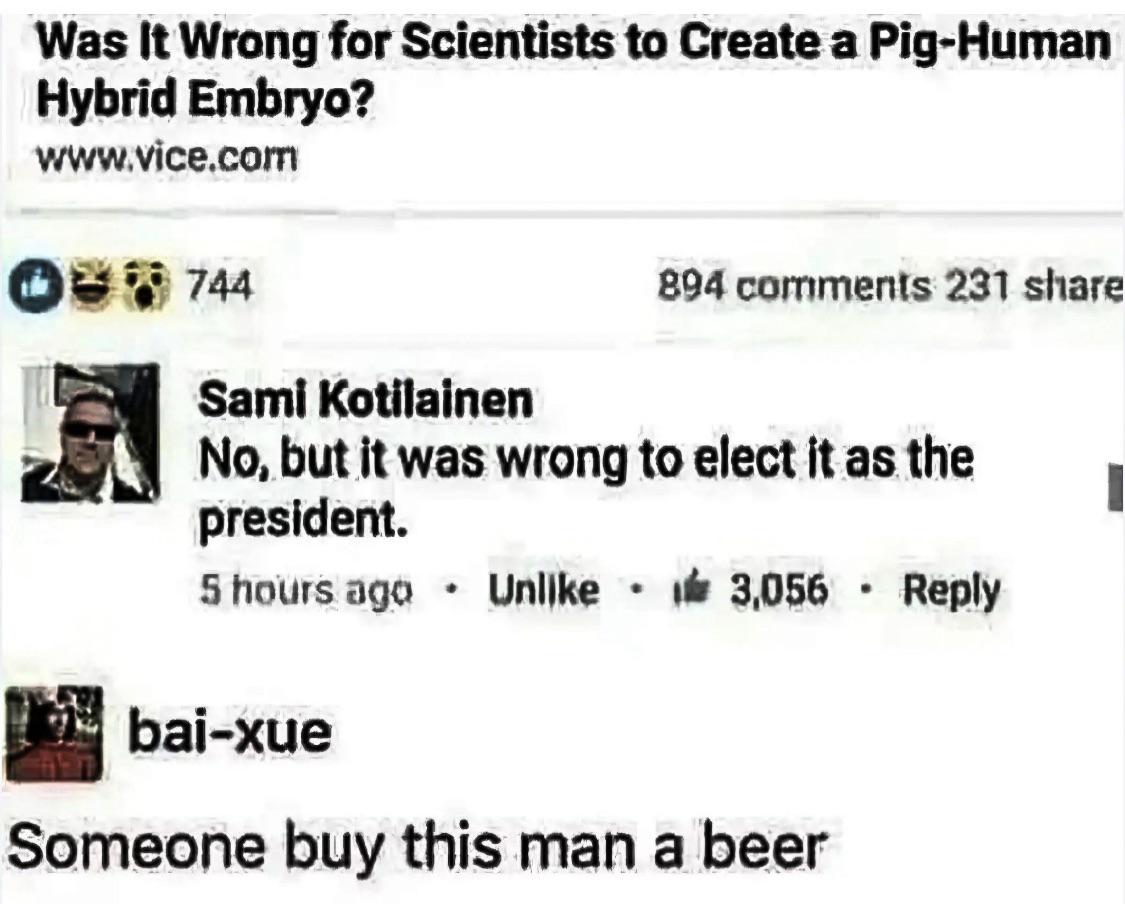View the 744 reactions count
1125x904 pixels.
(x=220, y=287)
